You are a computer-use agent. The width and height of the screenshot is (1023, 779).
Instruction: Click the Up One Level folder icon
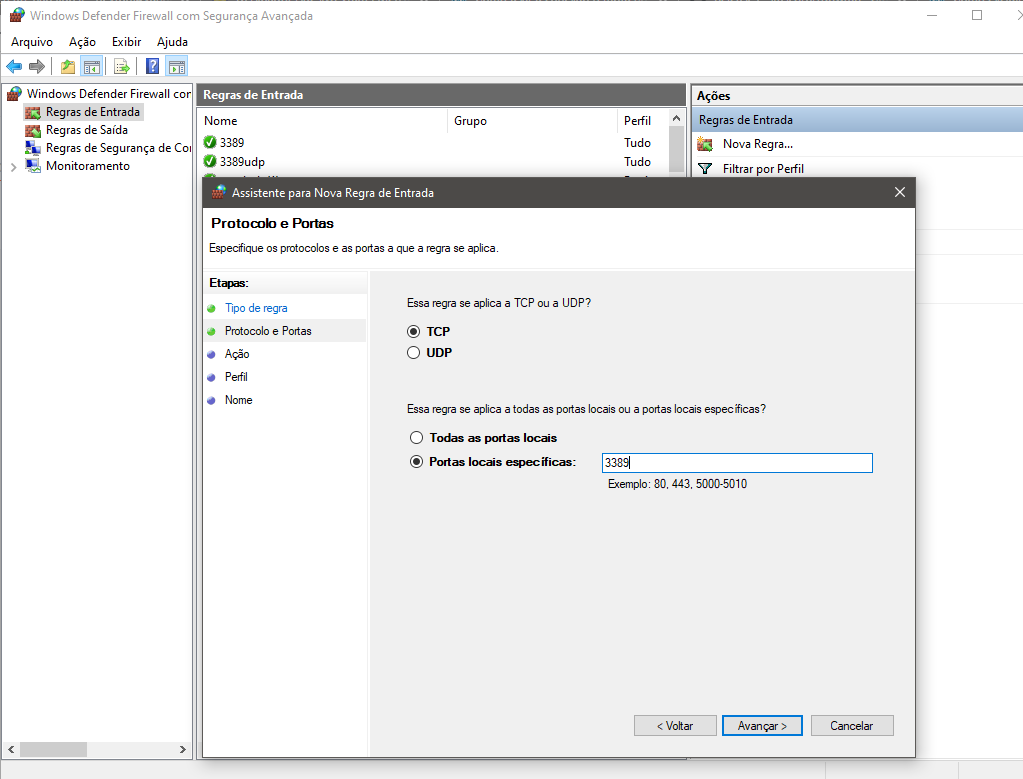click(x=68, y=66)
